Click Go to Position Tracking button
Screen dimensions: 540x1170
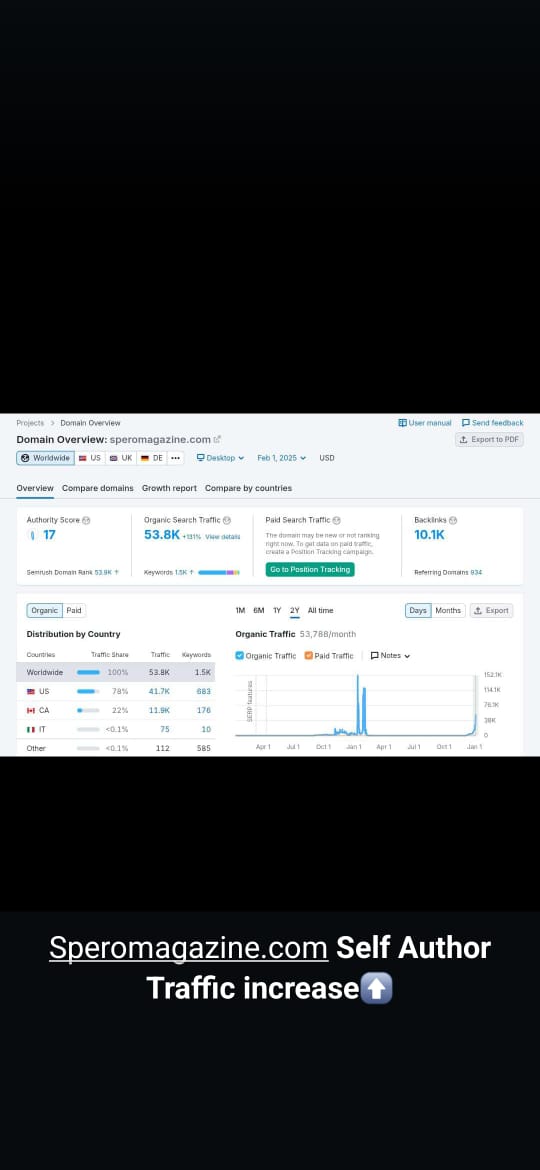(310, 569)
